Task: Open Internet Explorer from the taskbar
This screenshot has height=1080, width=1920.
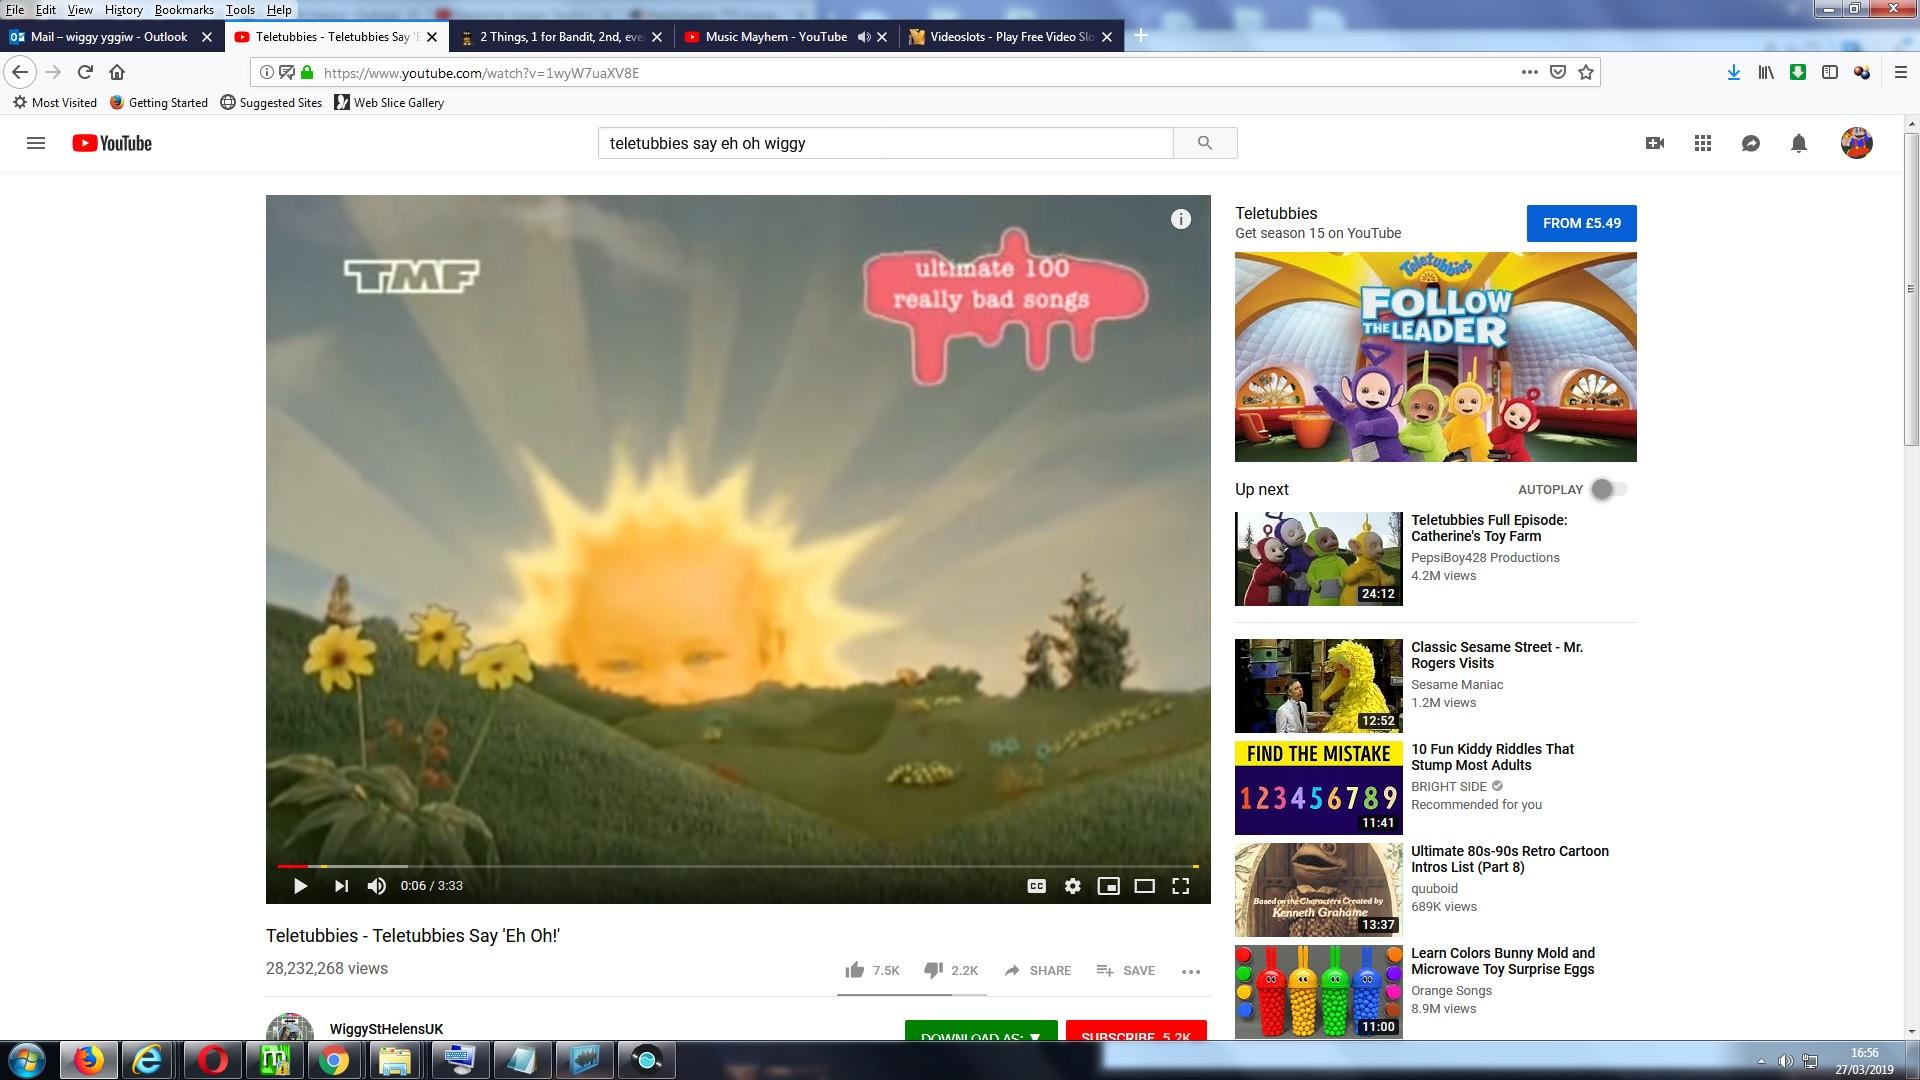Action: (148, 1060)
